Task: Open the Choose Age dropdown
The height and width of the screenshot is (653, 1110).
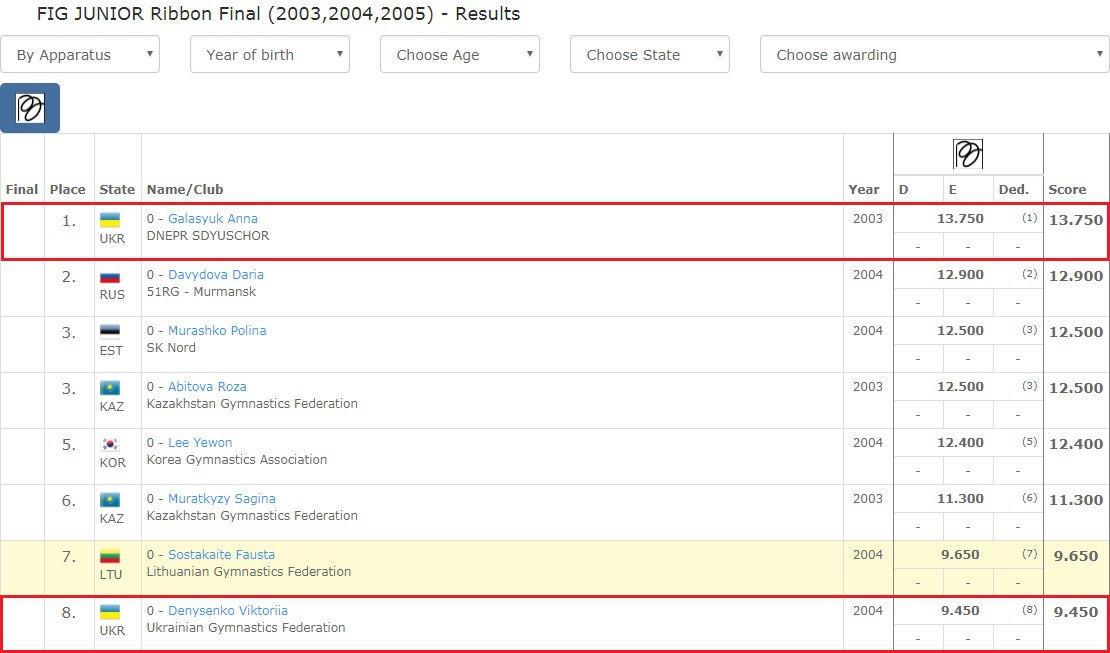Action: click(460, 55)
